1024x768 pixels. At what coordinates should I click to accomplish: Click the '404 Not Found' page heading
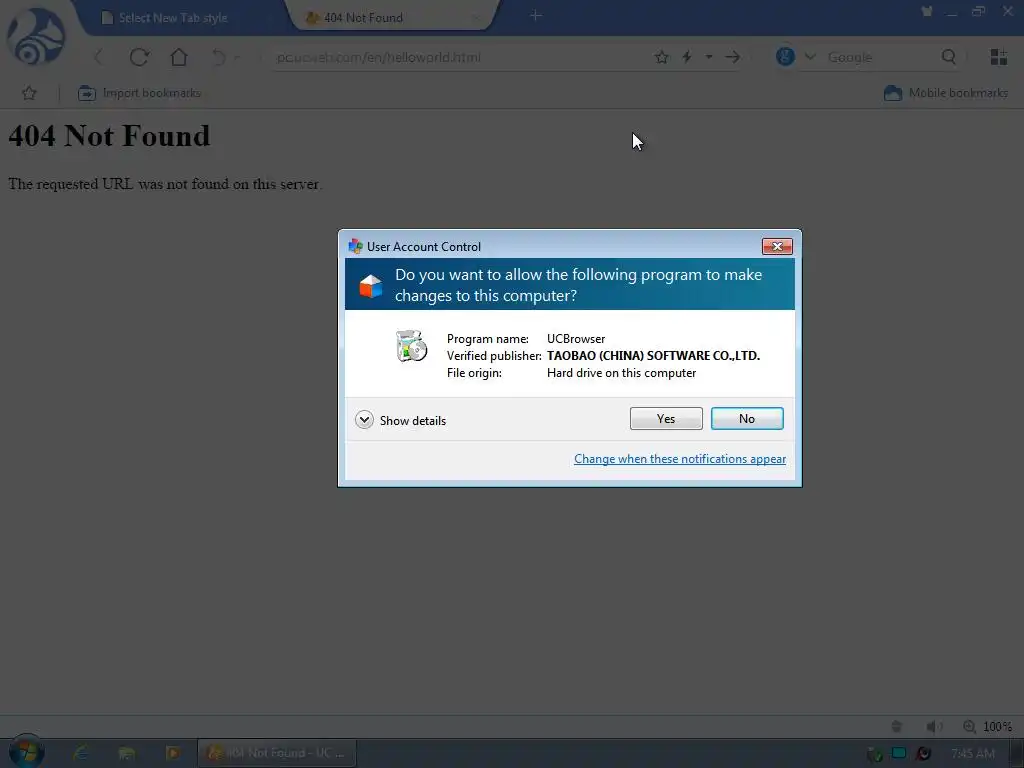(109, 136)
